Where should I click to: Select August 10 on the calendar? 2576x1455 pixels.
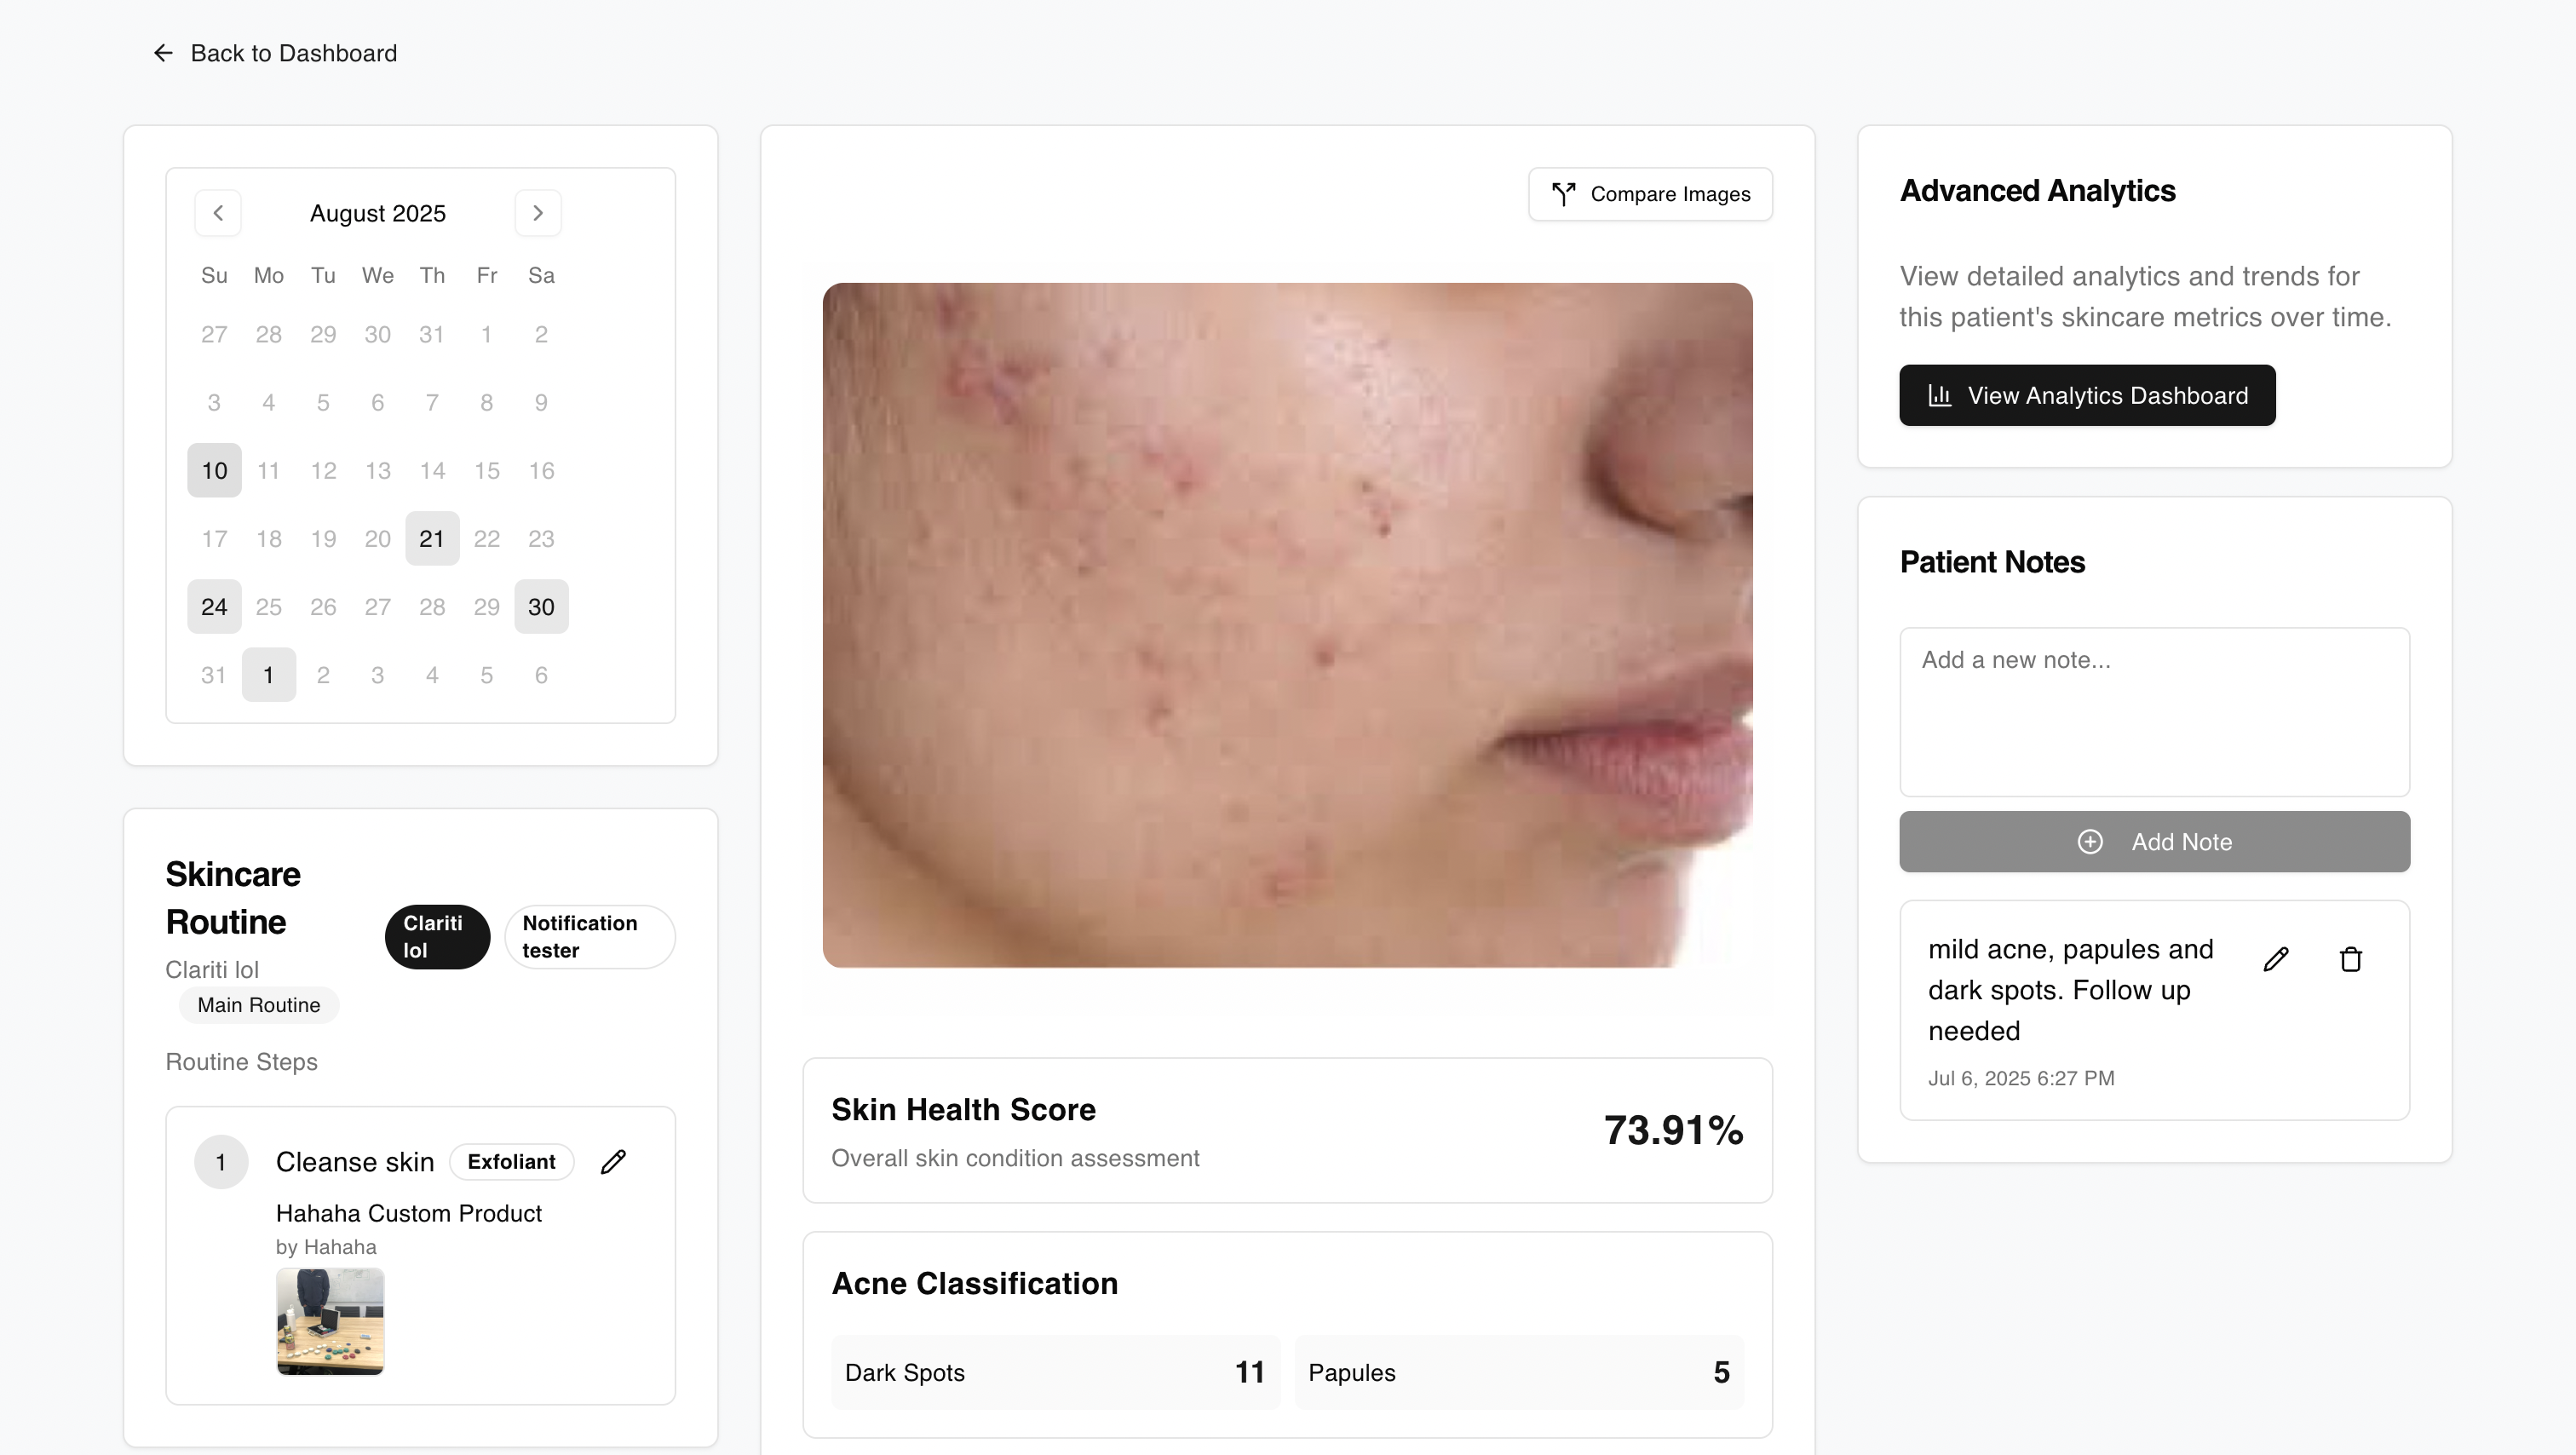[214, 470]
